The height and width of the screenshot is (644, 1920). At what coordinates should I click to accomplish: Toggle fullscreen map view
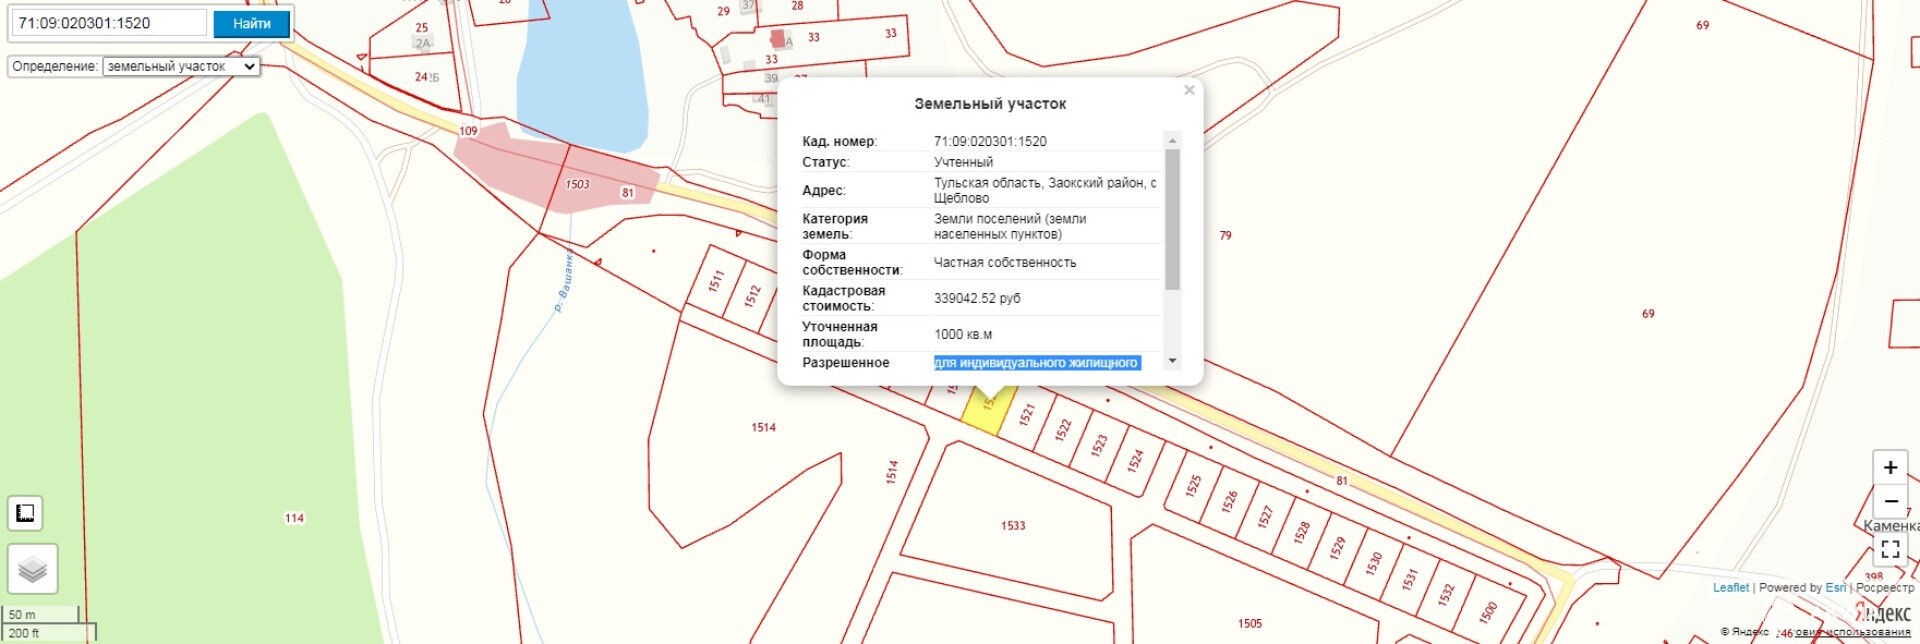click(x=1890, y=549)
